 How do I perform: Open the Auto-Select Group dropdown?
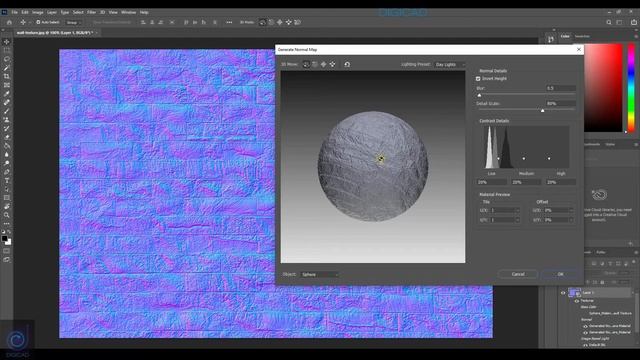click(73, 22)
